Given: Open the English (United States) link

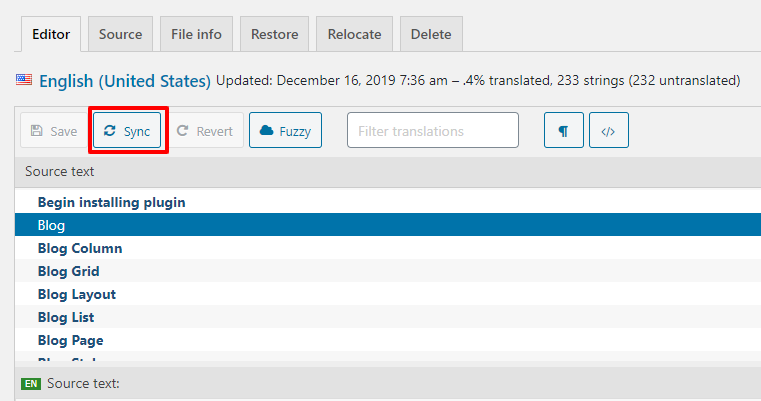Looking at the screenshot, I should pos(125,81).
